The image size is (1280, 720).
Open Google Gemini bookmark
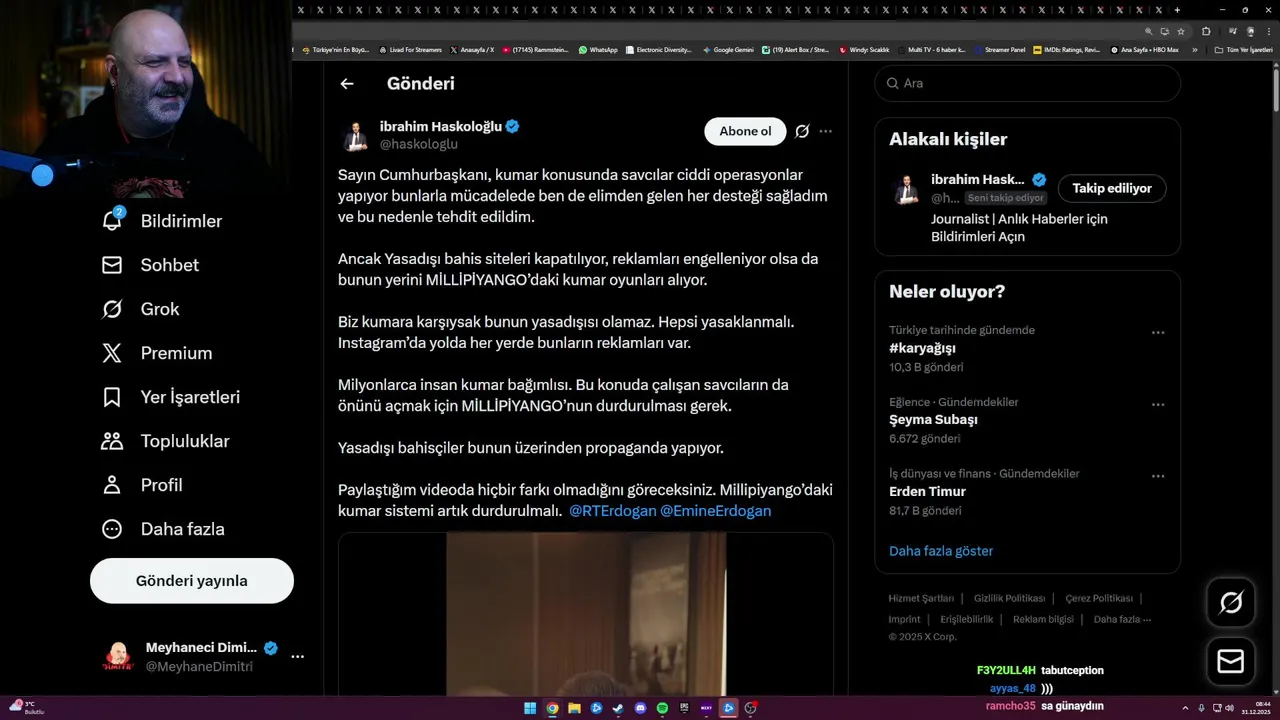(728, 49)
